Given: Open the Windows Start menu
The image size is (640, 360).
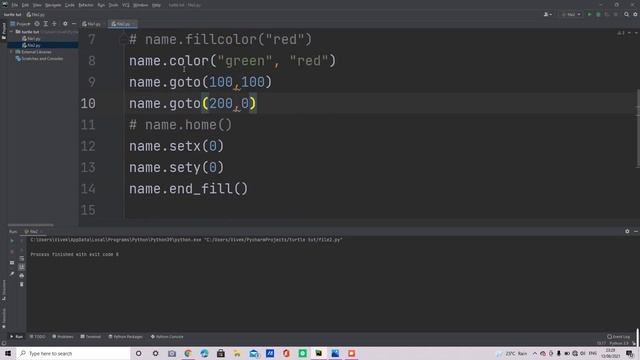Looking at the screenshot, I should point(8,353).
